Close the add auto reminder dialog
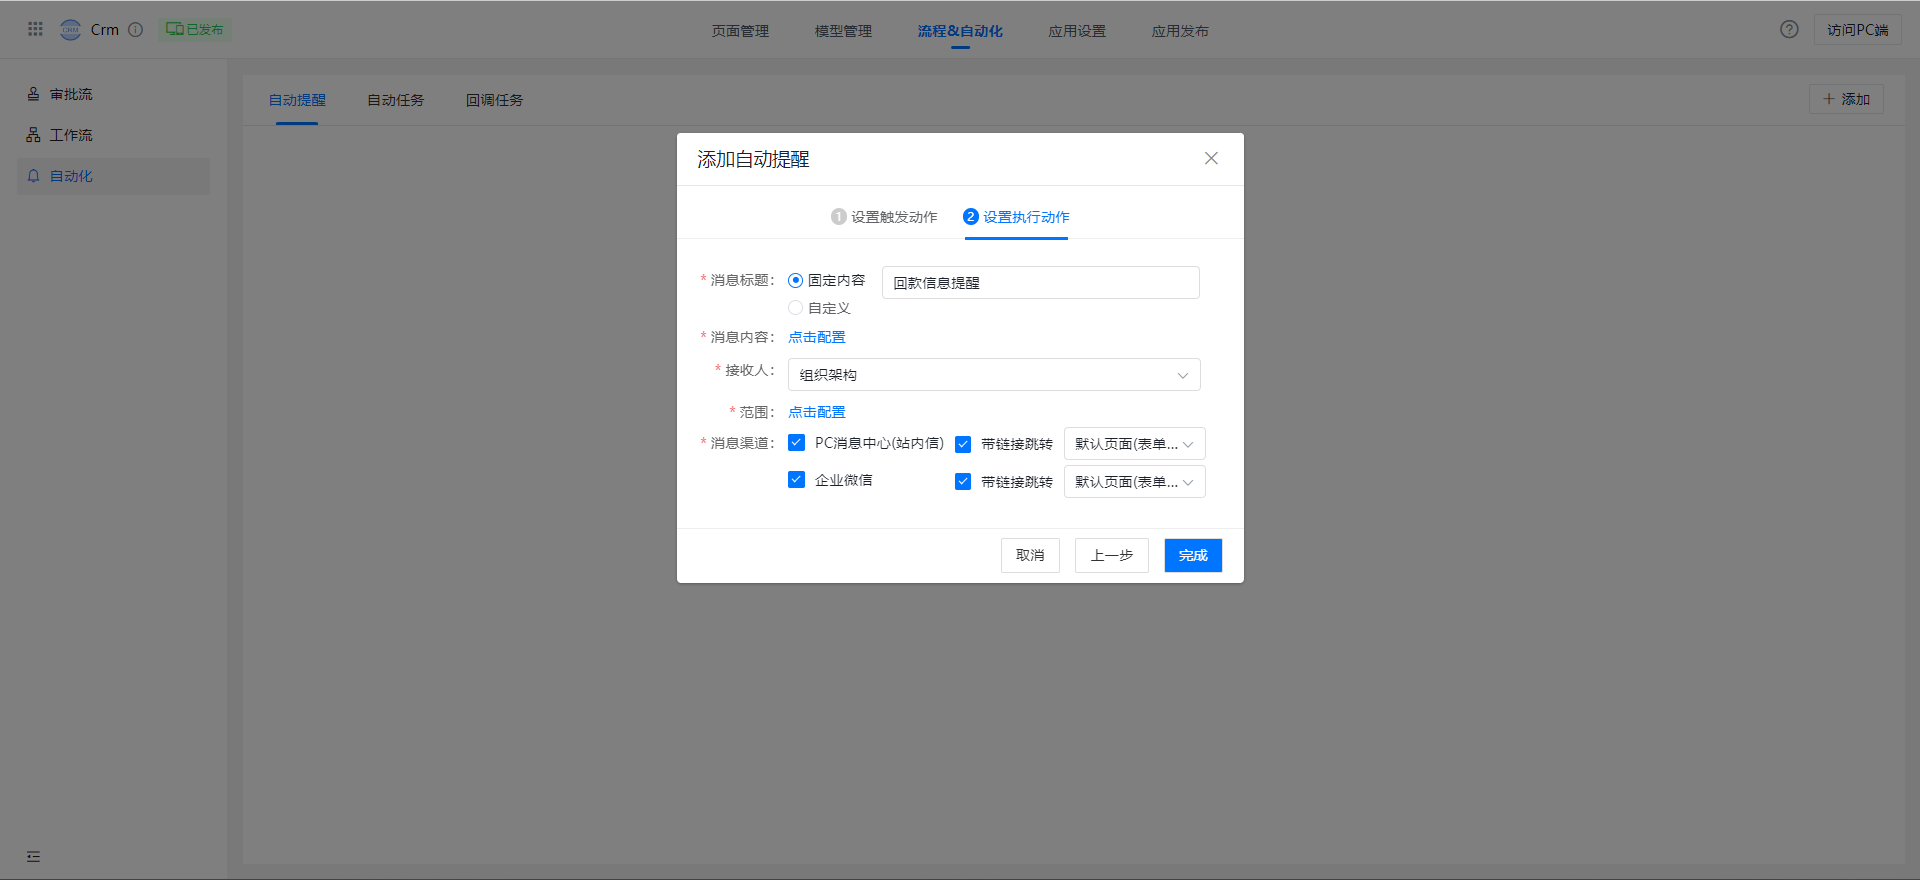Screen dimensions: 1920x880 pos(1211,158)
